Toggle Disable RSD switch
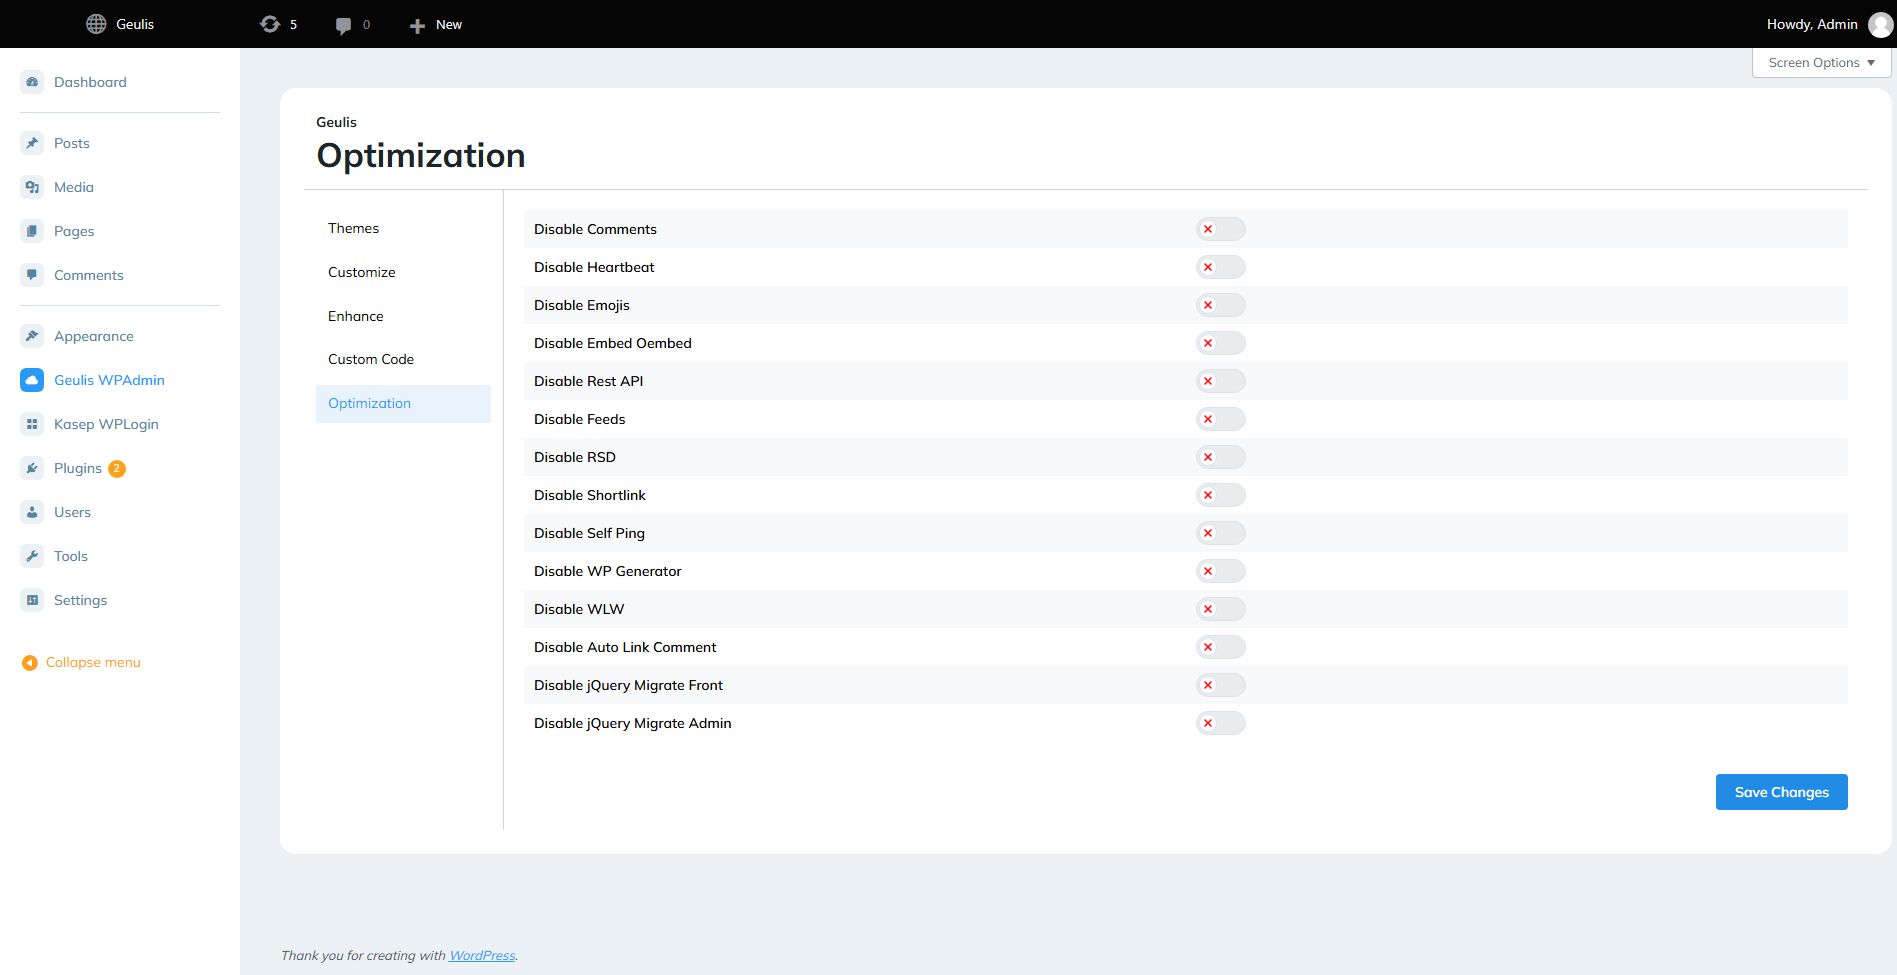 click(x=1220, y=457)
